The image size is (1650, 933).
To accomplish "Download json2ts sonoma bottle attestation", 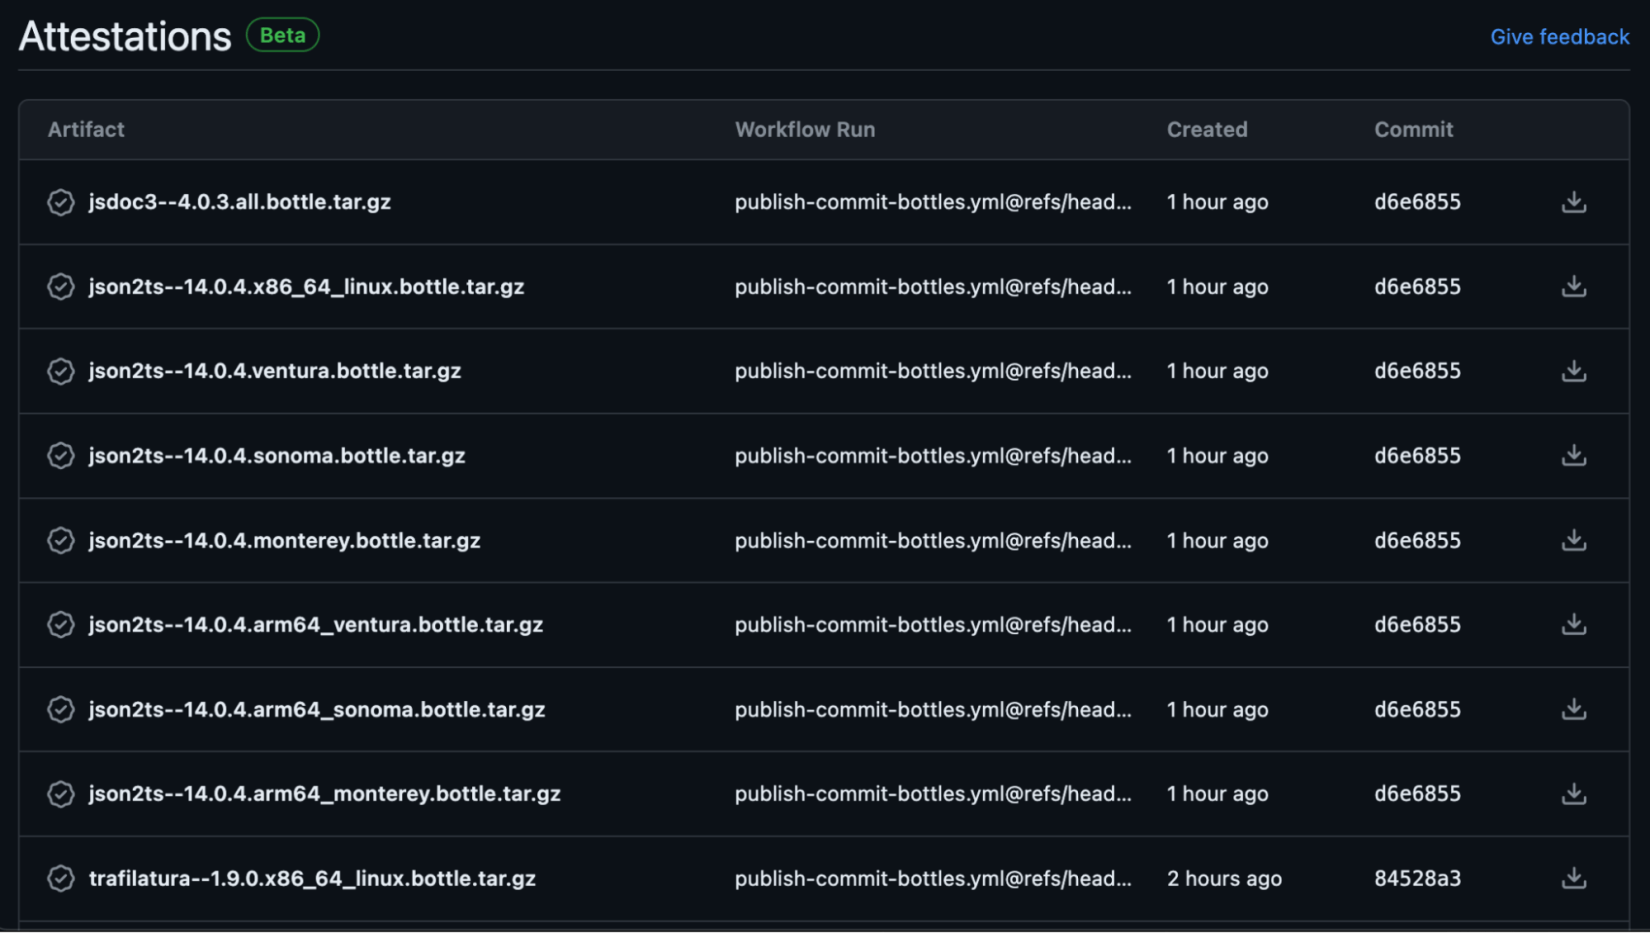I will (1574, 456).
